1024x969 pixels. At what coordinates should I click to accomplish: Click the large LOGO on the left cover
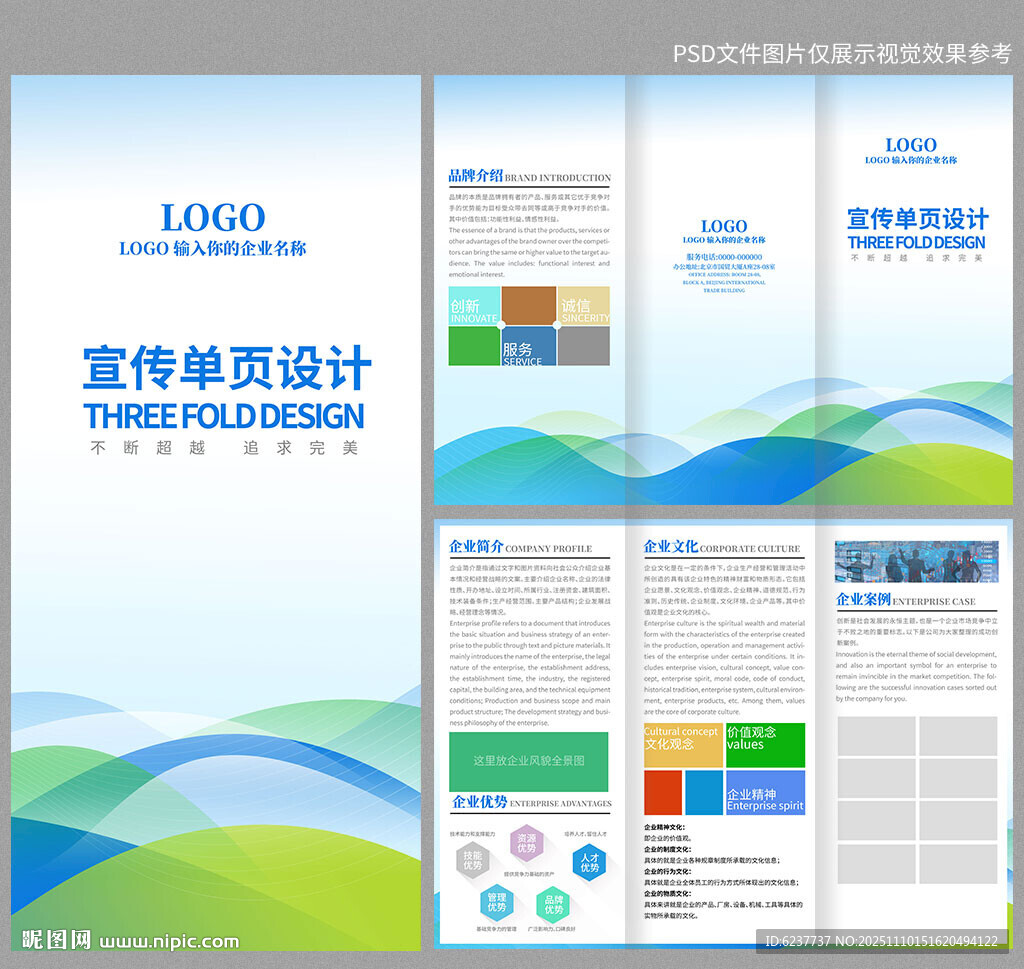(x=213, y=217)
